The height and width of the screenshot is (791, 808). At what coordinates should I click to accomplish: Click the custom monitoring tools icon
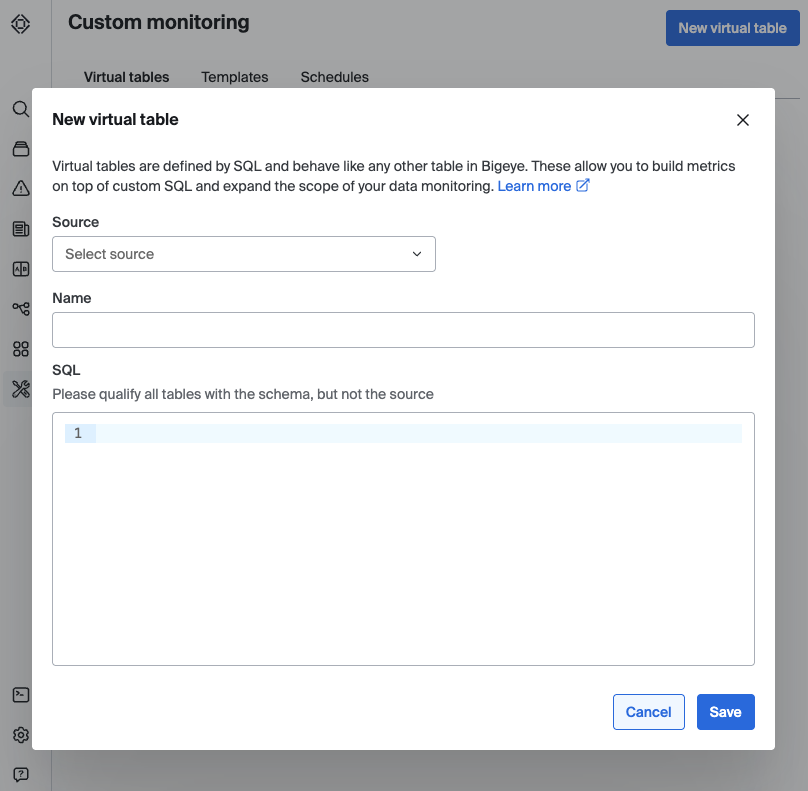click(x=21, y=389)
